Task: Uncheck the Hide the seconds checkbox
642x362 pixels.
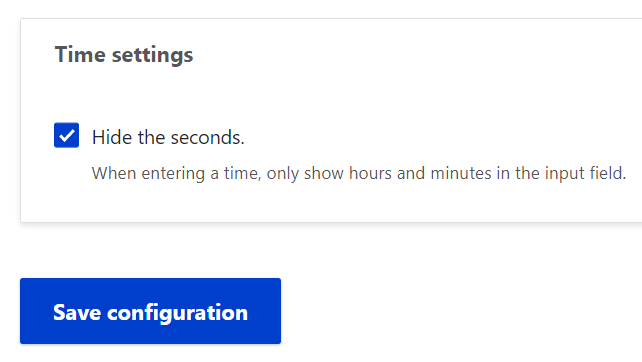Action: [x=66, y=135]
